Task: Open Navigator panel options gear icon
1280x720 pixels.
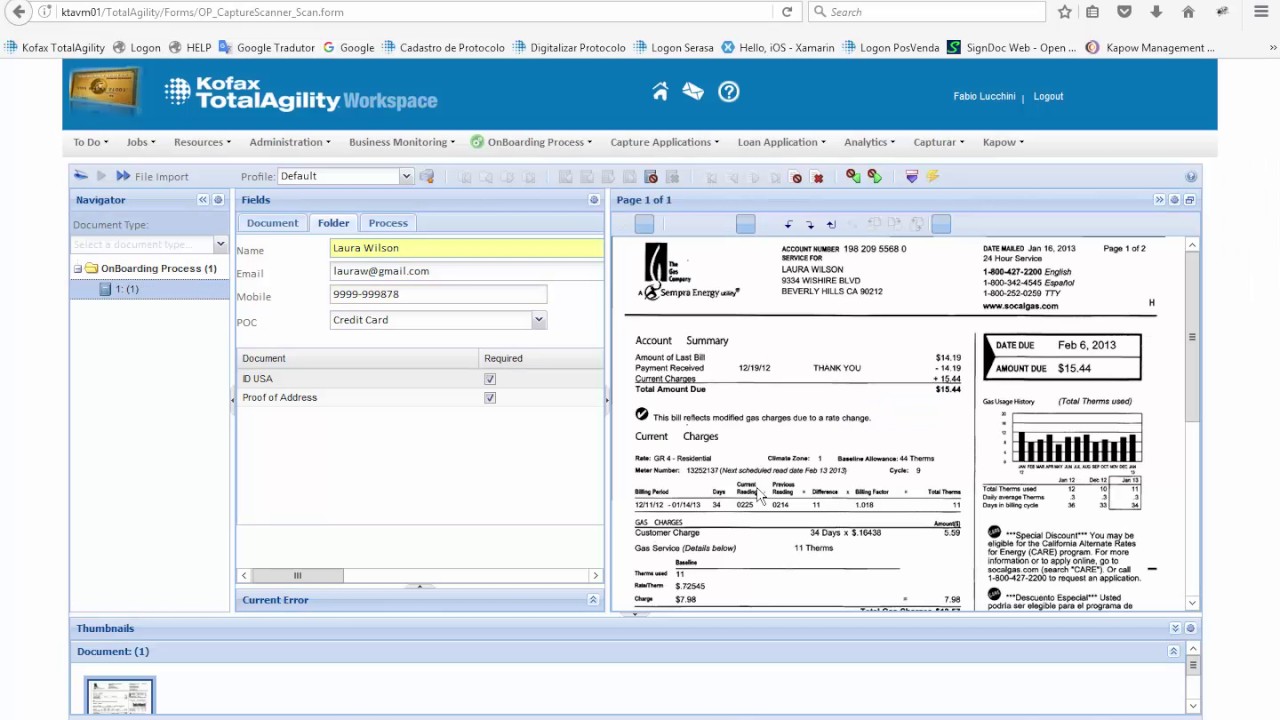Action: coord(218,200)
